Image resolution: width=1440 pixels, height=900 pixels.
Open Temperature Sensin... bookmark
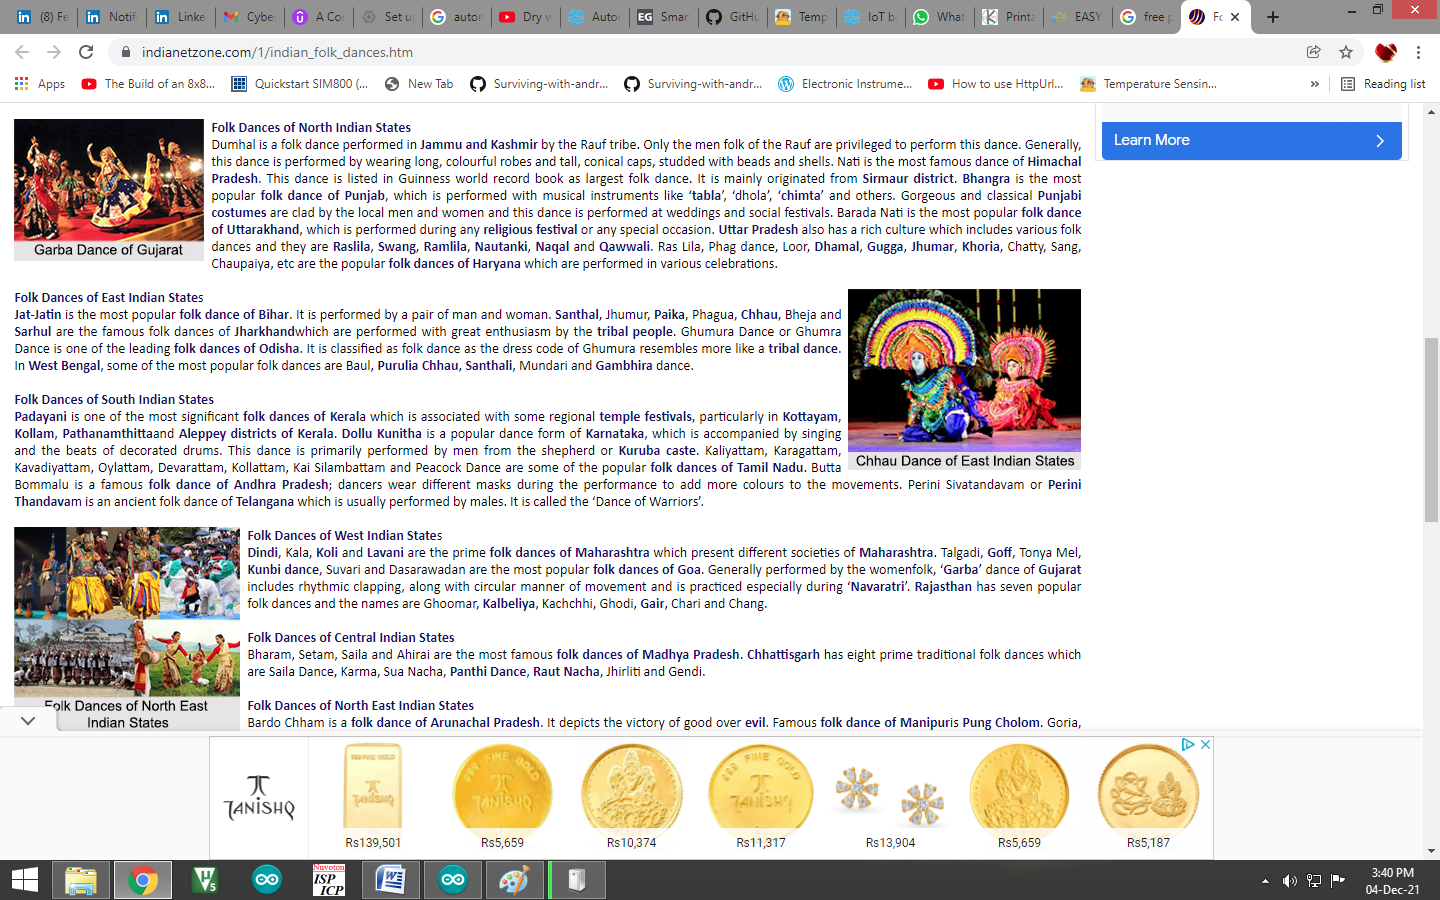(x=1148, y=84)
